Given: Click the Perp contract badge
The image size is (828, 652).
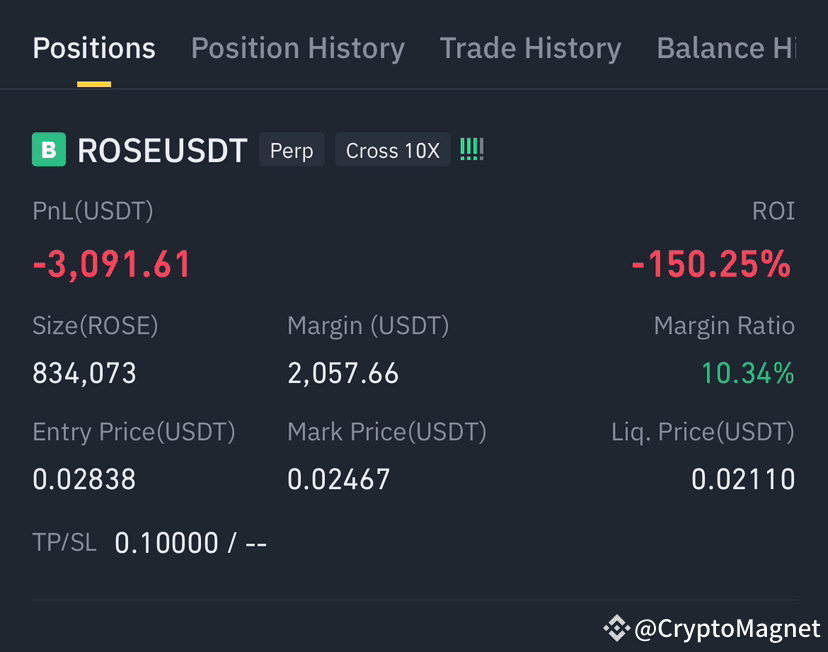Looking at the screenshot, I should pos(291,150).
